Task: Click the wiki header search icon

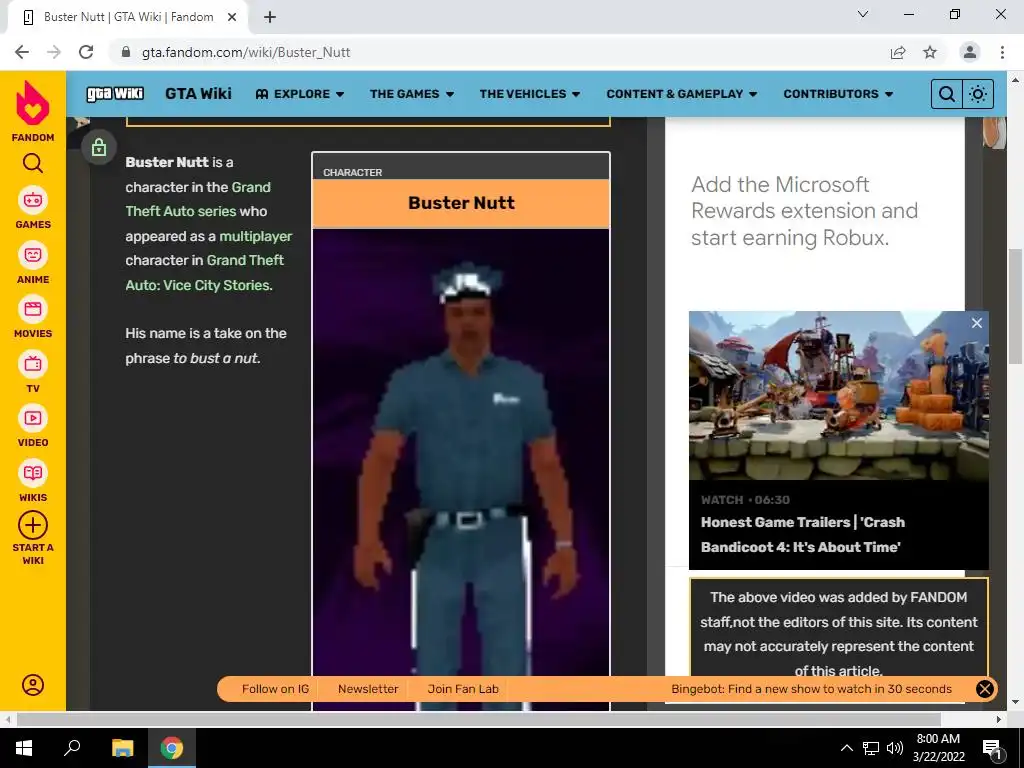Action: (946, 94)
